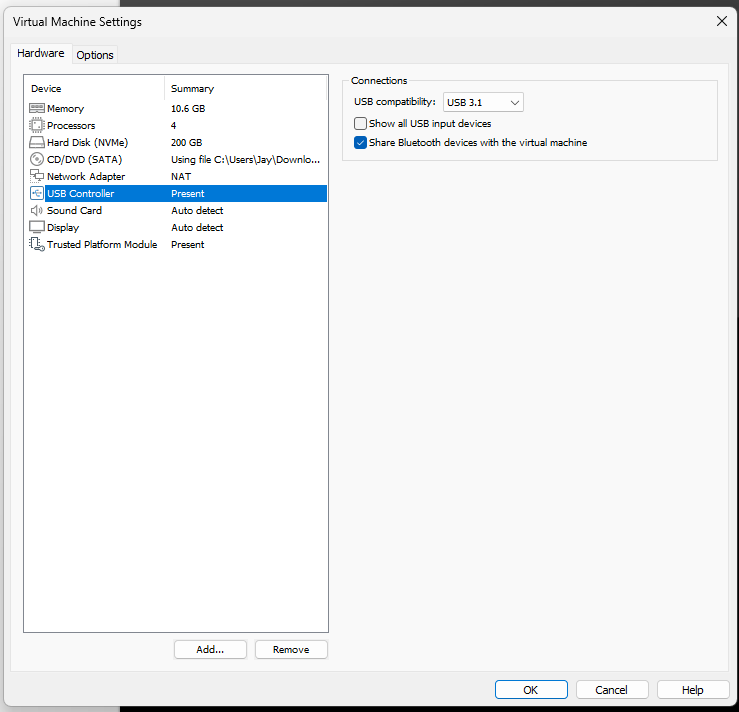Click the Hard Disk (NVMe) icon

coord(37,142)
